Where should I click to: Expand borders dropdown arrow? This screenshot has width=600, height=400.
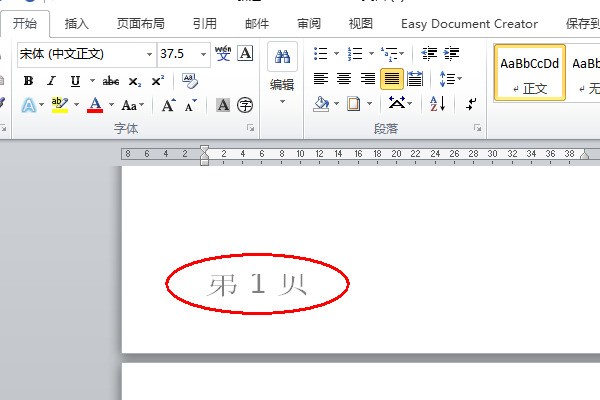point(369,103)
